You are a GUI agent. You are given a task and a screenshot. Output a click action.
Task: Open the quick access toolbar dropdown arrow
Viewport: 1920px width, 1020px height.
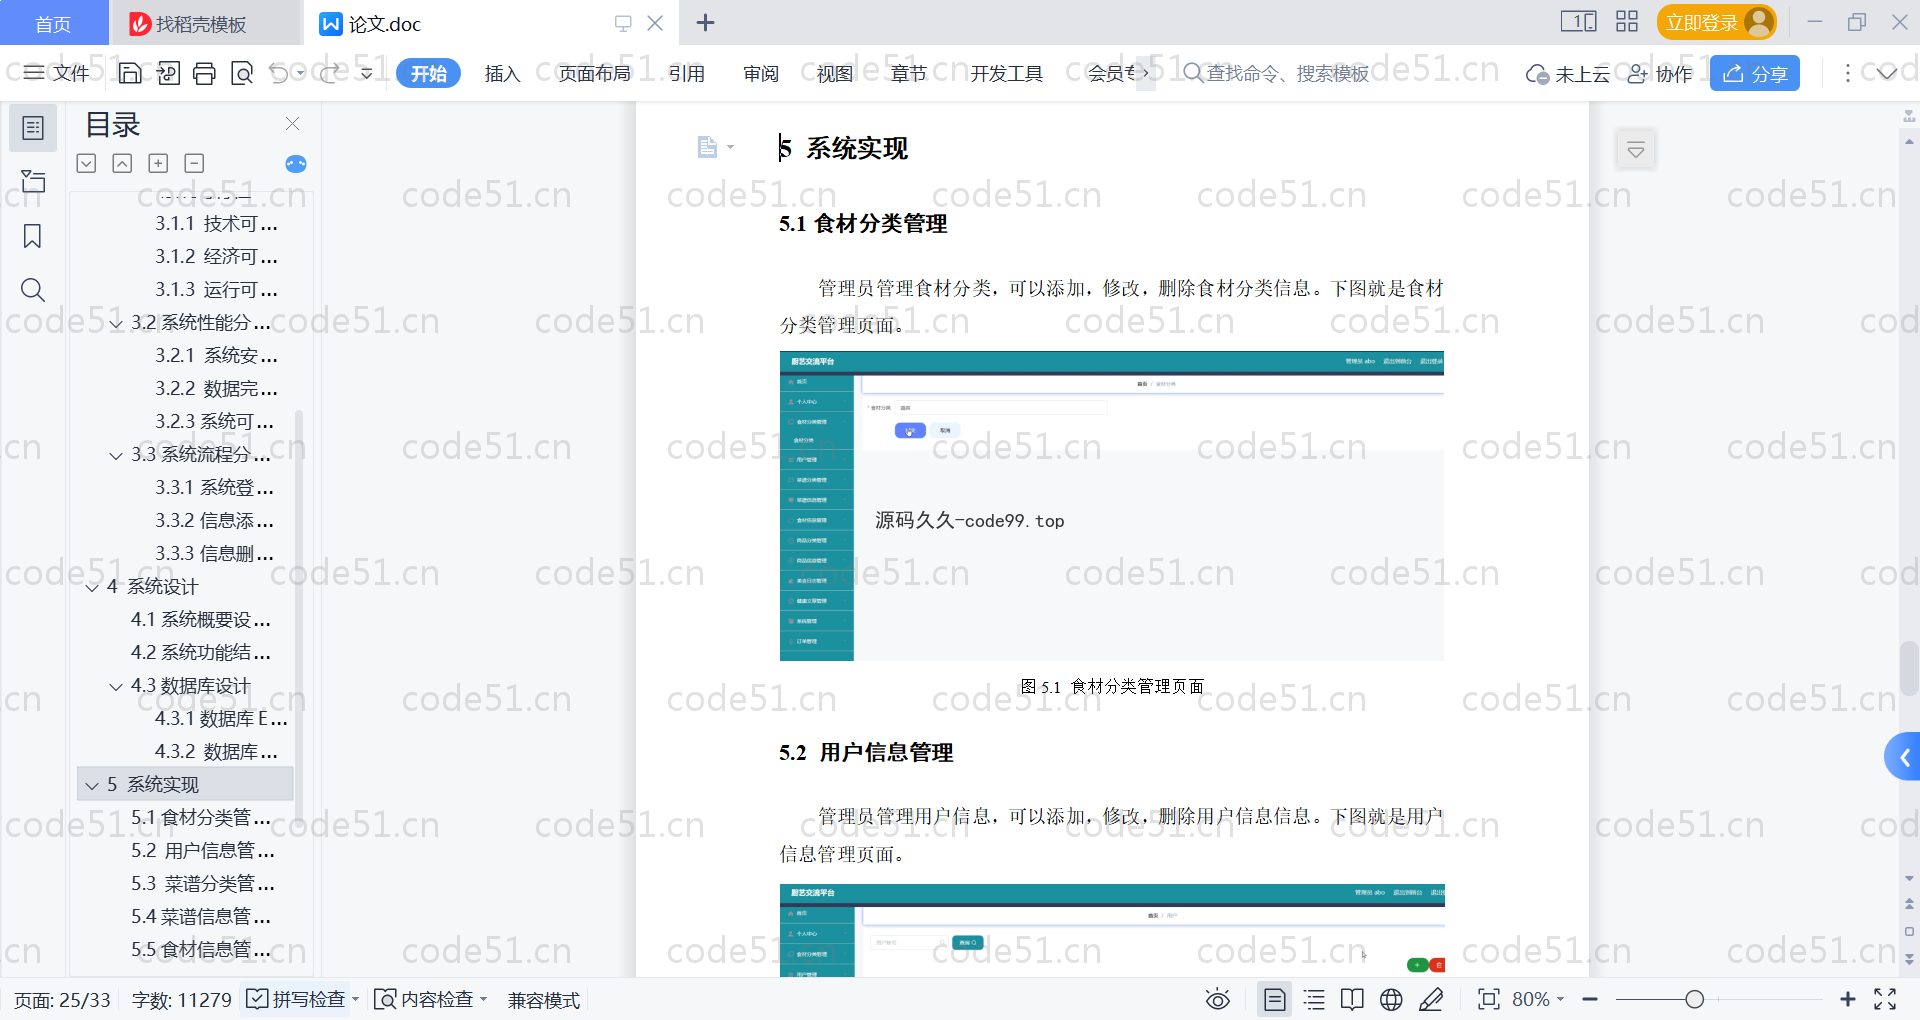[x=367, y=73]
